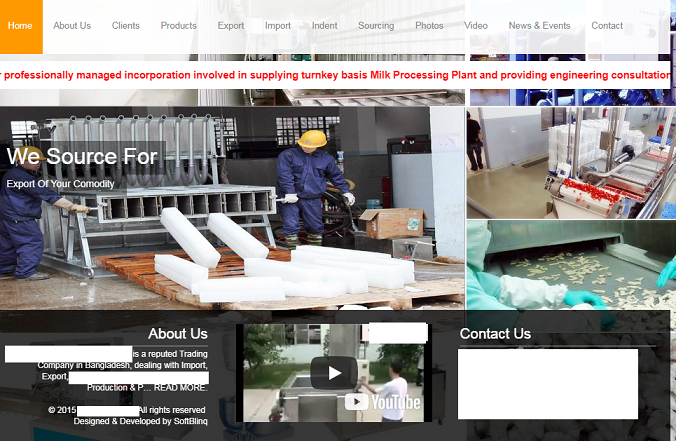
Task: Go to the Video page
Action: [476, 26]
